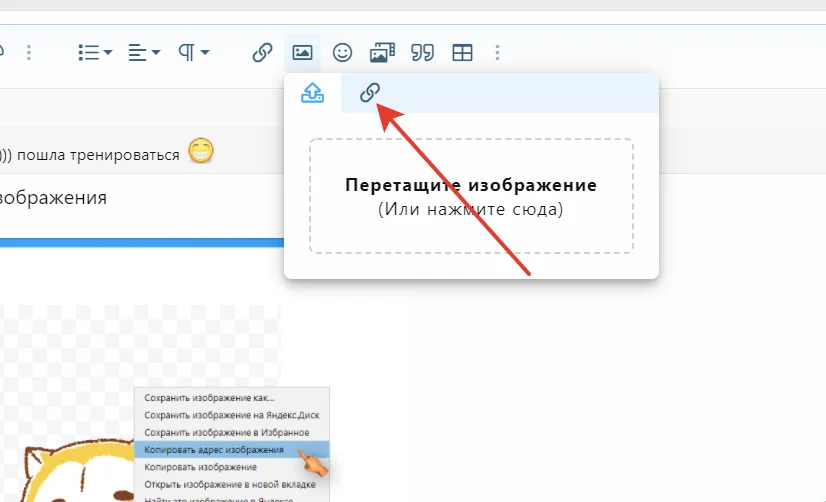Click the insert table icon

pyautogui.click(x=462, y=52)
